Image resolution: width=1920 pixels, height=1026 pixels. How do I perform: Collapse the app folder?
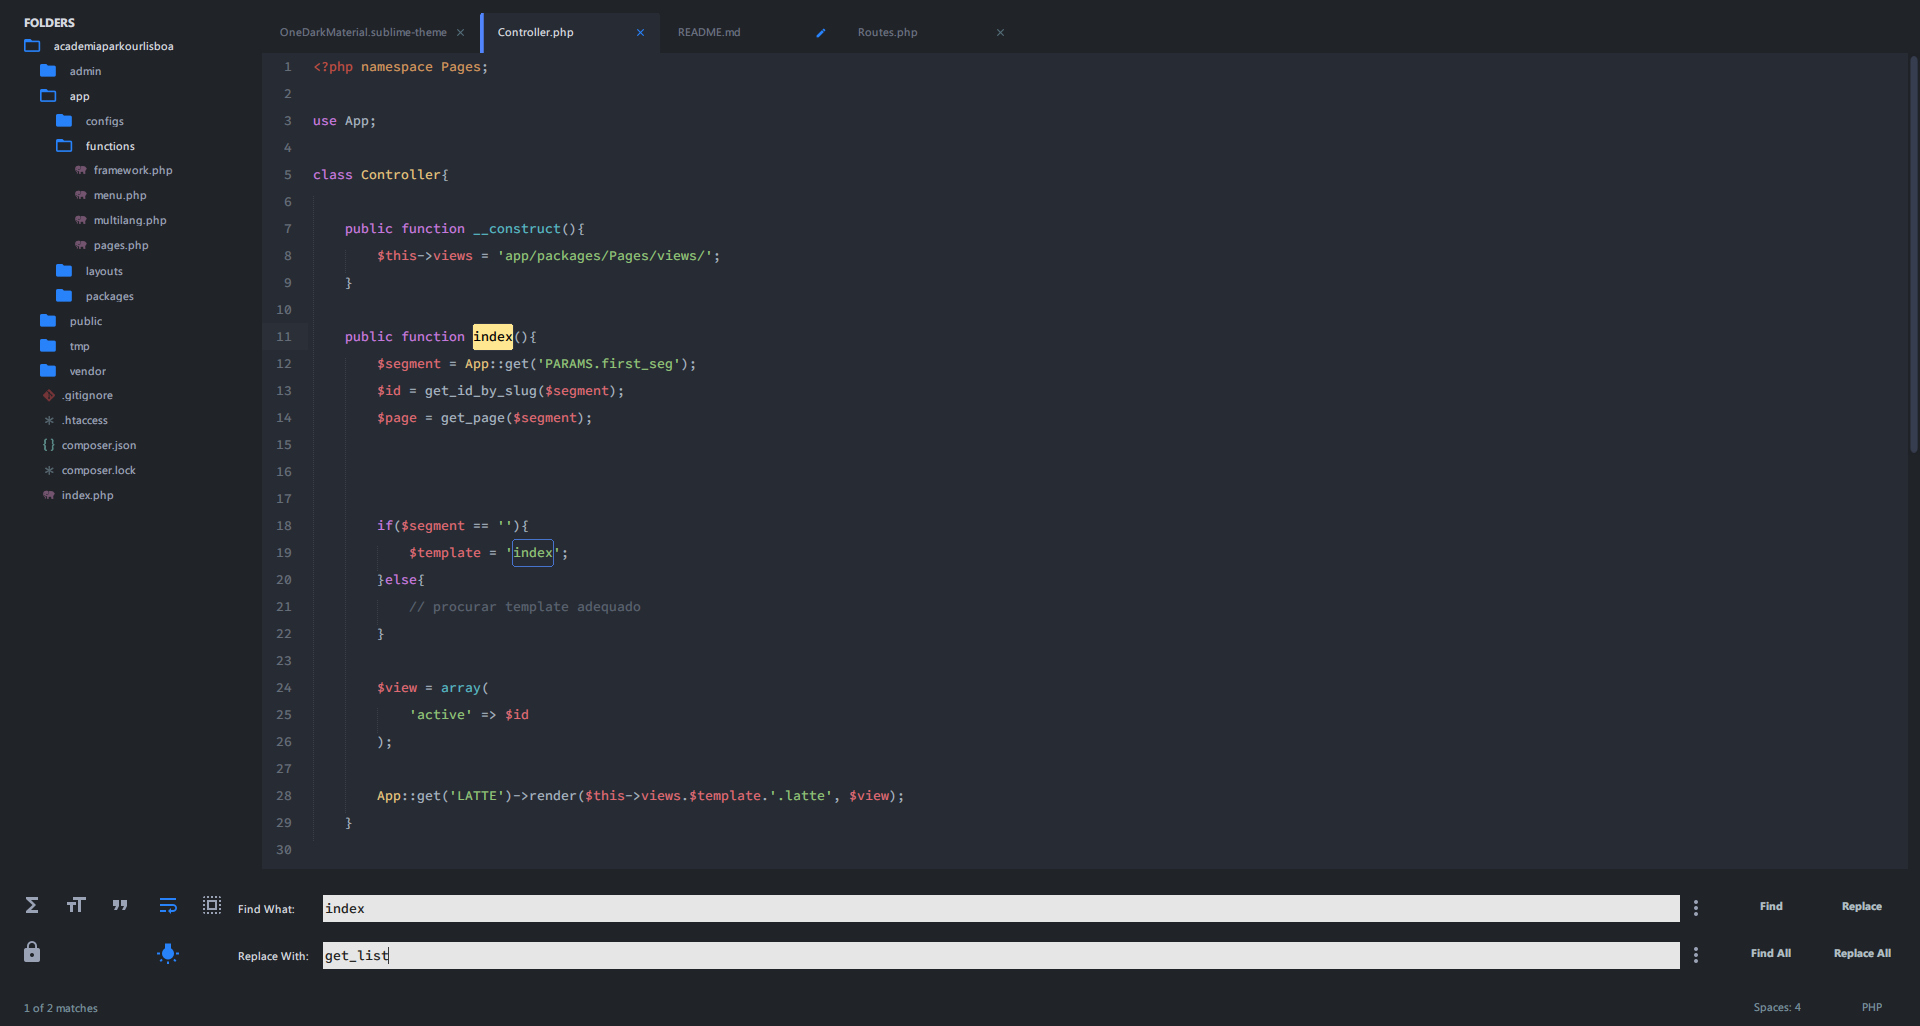click(x=48, y=96)
